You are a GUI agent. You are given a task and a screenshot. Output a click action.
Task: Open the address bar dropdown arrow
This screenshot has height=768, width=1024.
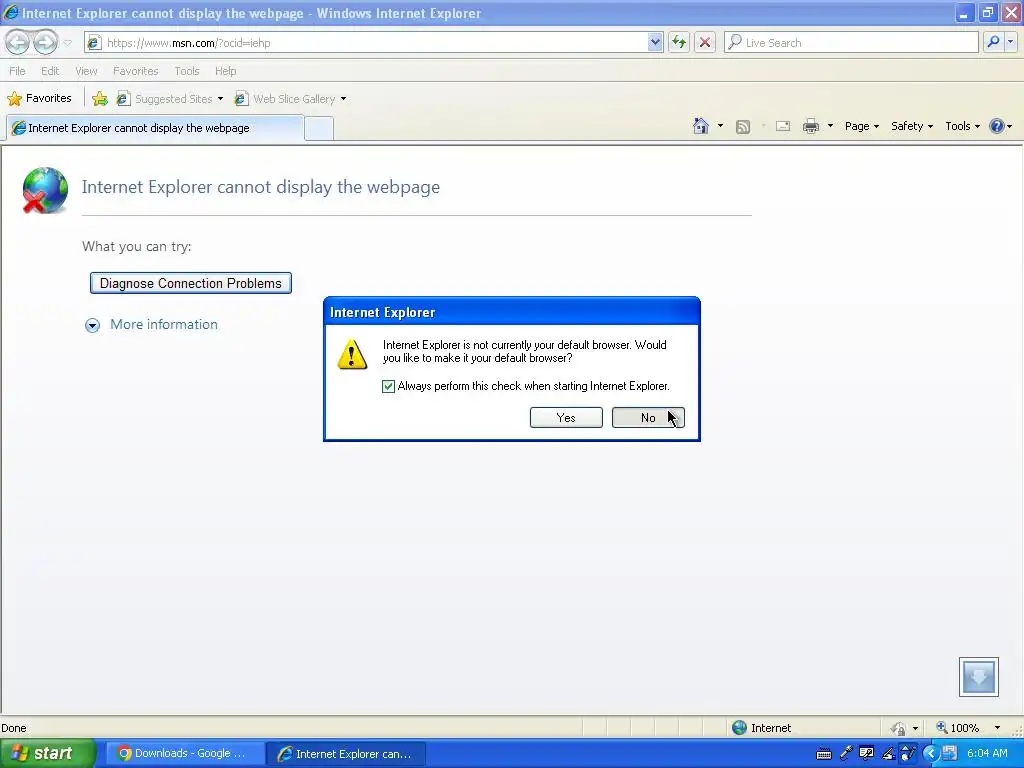pyautogui.click(x=655, y=42)
